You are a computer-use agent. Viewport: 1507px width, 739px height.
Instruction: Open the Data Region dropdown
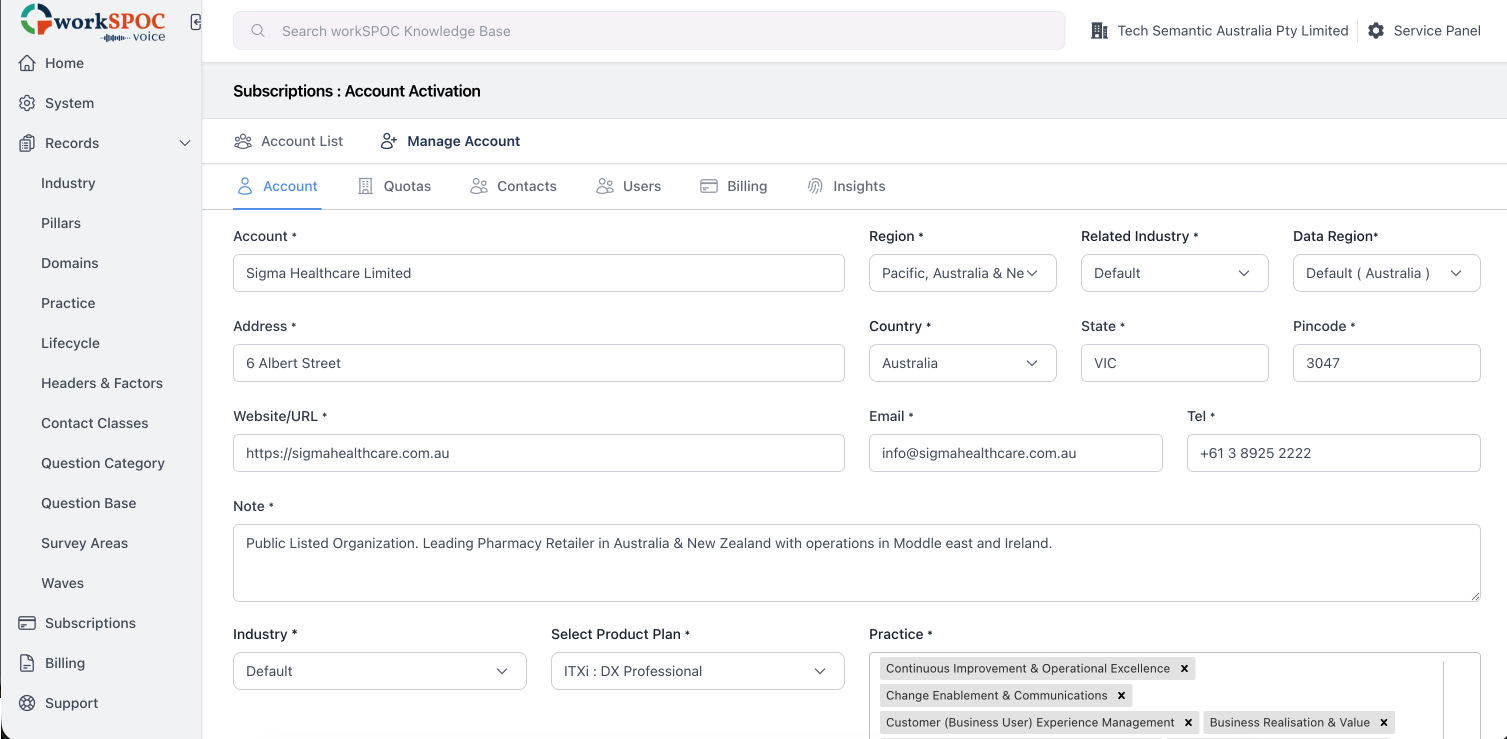click(x=1387, y=273)
